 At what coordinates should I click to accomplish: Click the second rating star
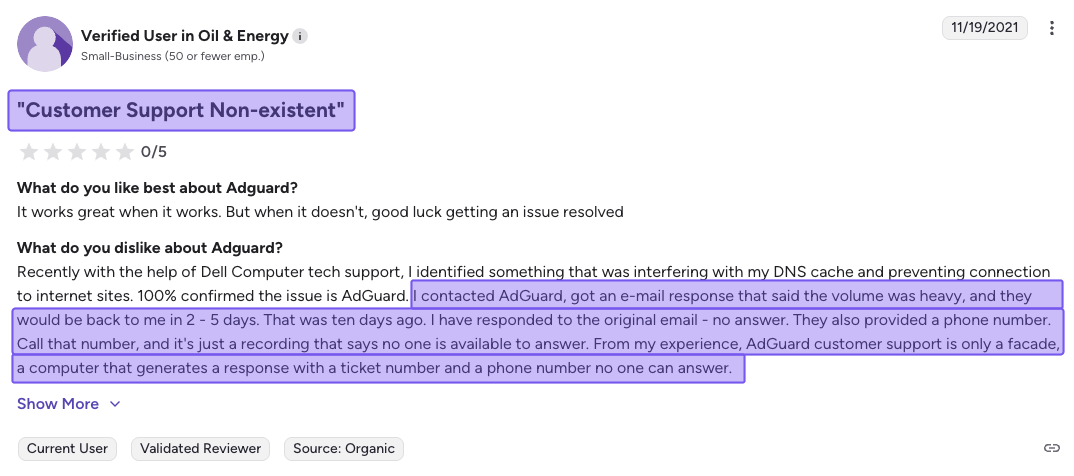pos(52,152)
